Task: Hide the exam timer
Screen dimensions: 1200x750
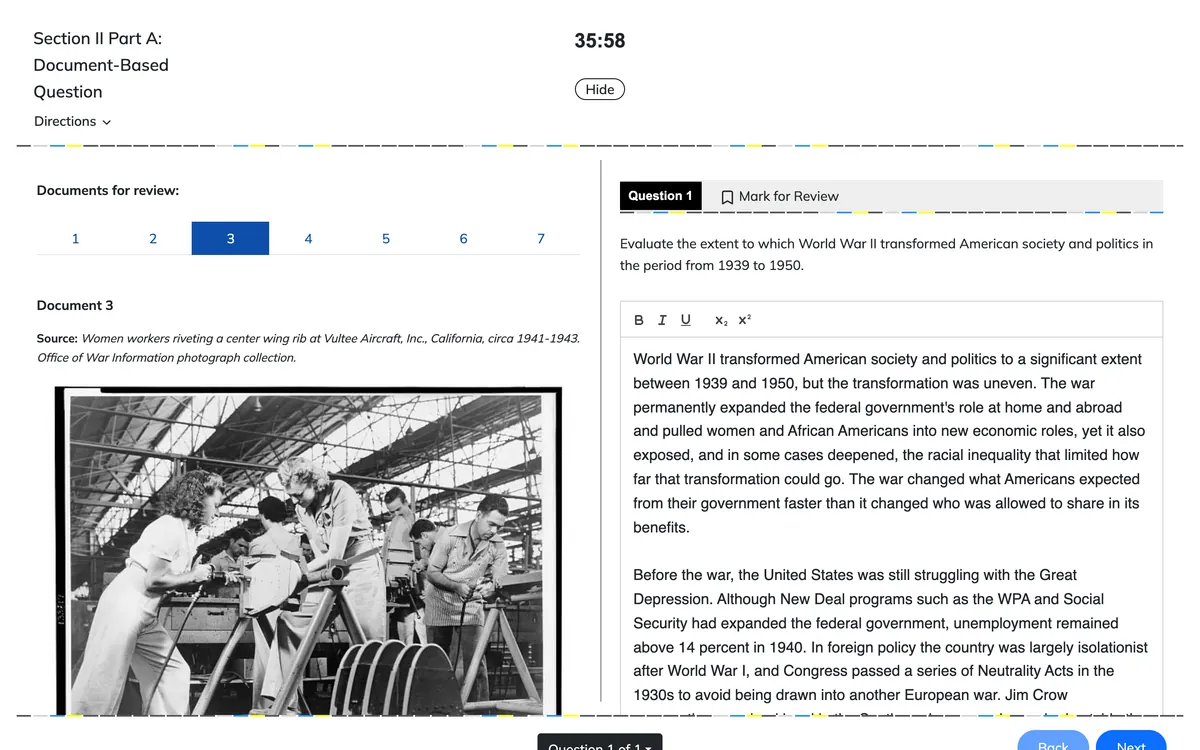Action: click(x=600, y=89)
